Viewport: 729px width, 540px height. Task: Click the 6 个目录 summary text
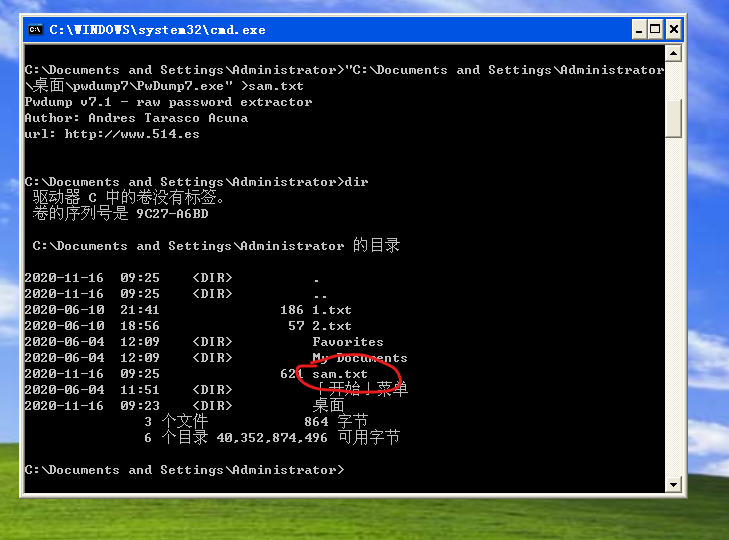(x=176, y=438)
